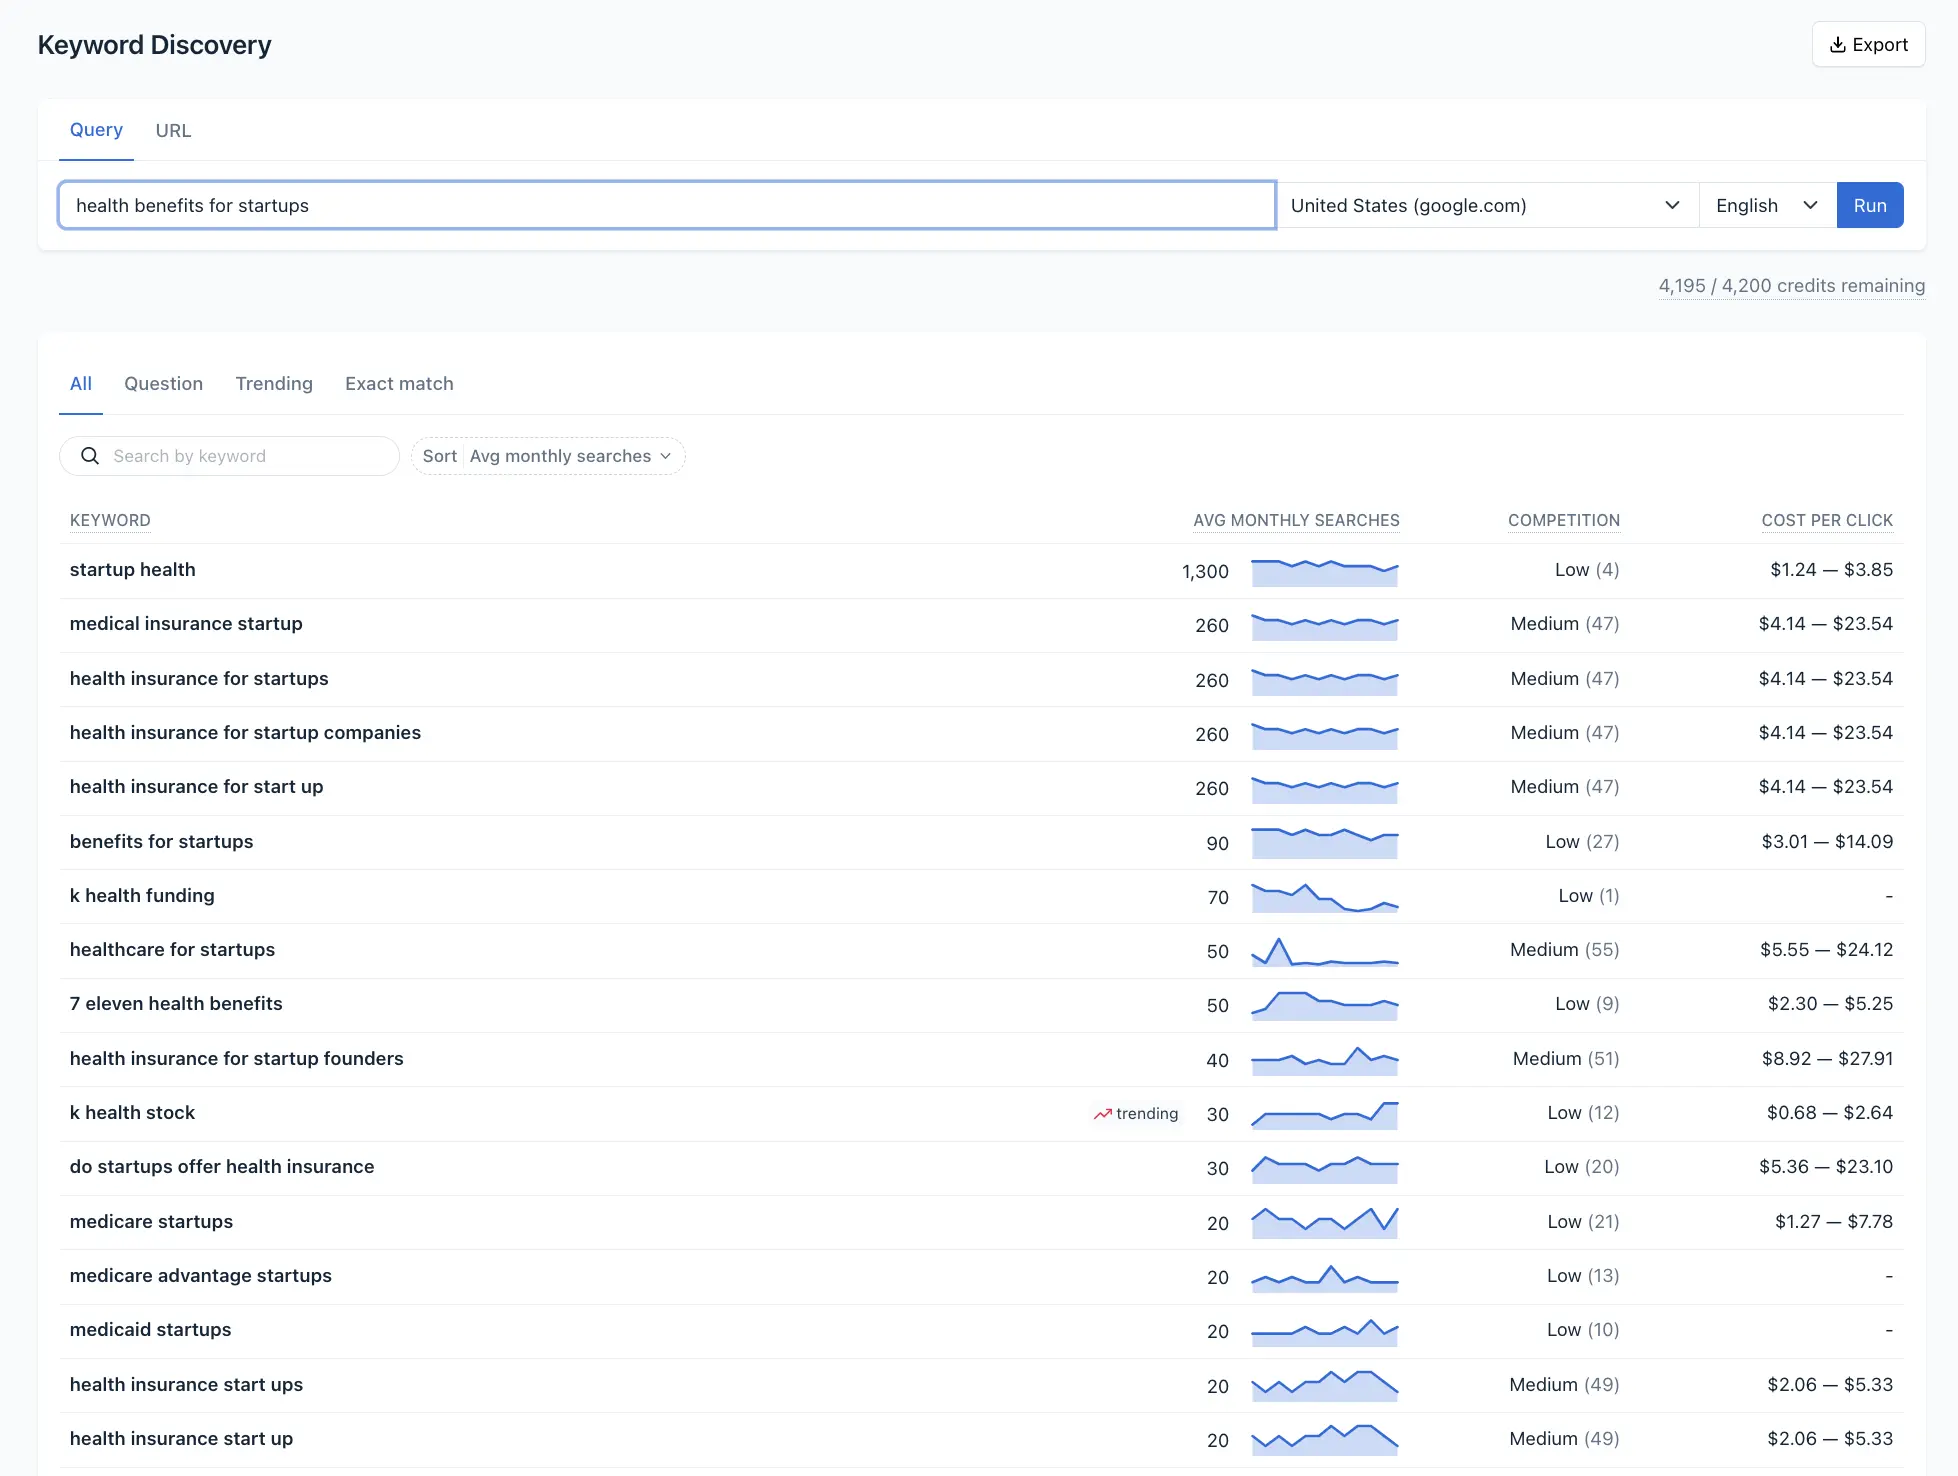This screenshot has height=1476, width=1958.
Task: Switch to the URL tab
Action: pos(173,131)
